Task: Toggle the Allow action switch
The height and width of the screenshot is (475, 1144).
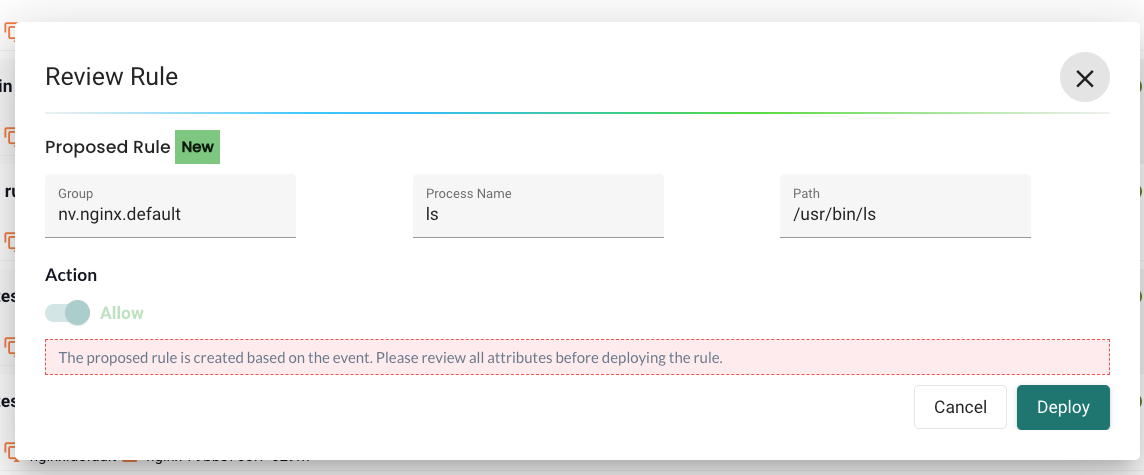Action: pyautogui.click(x=68, y=313)
